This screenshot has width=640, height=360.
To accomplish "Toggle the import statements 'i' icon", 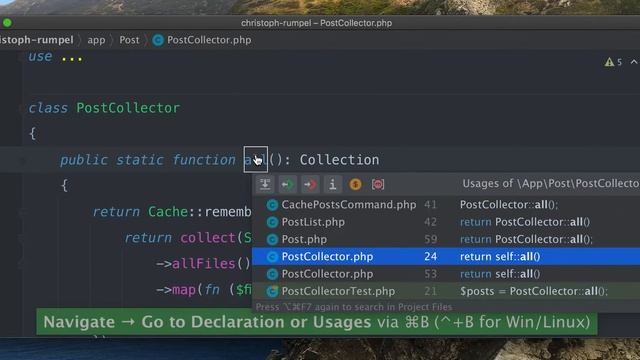I will click(x=332, y=184).
